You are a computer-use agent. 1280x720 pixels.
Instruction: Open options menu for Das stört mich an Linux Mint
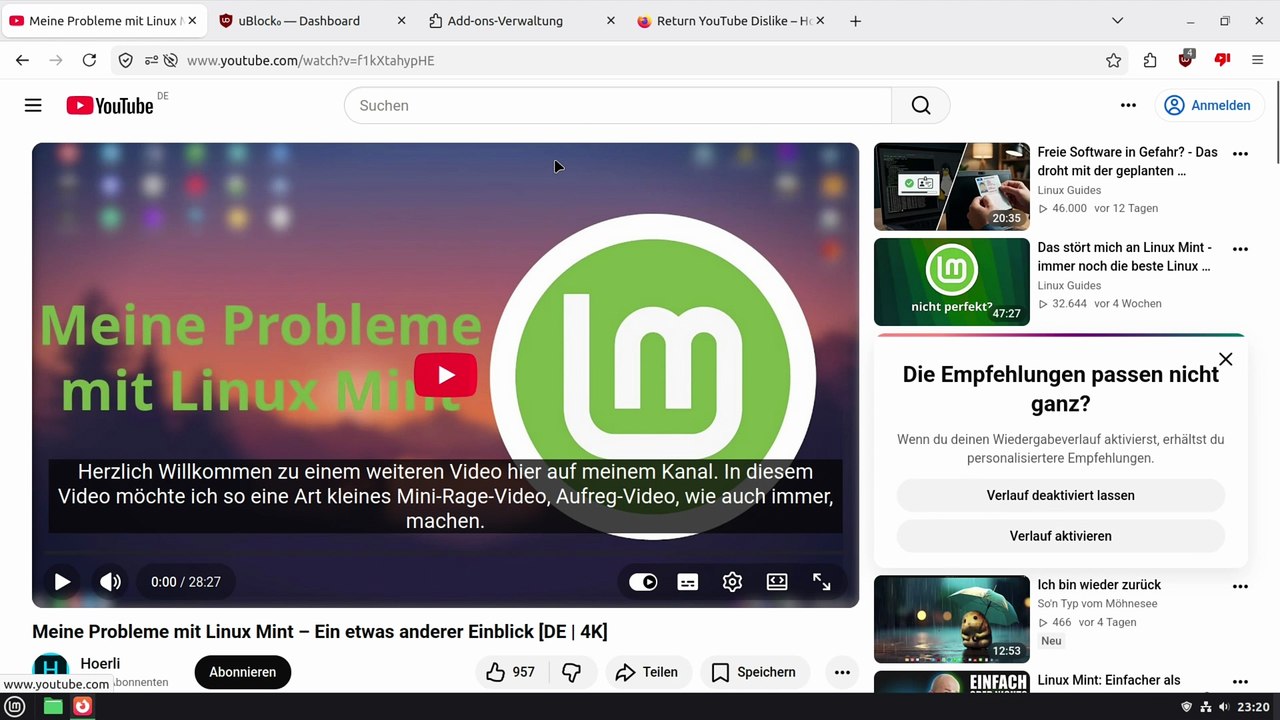coord(1240,249)
